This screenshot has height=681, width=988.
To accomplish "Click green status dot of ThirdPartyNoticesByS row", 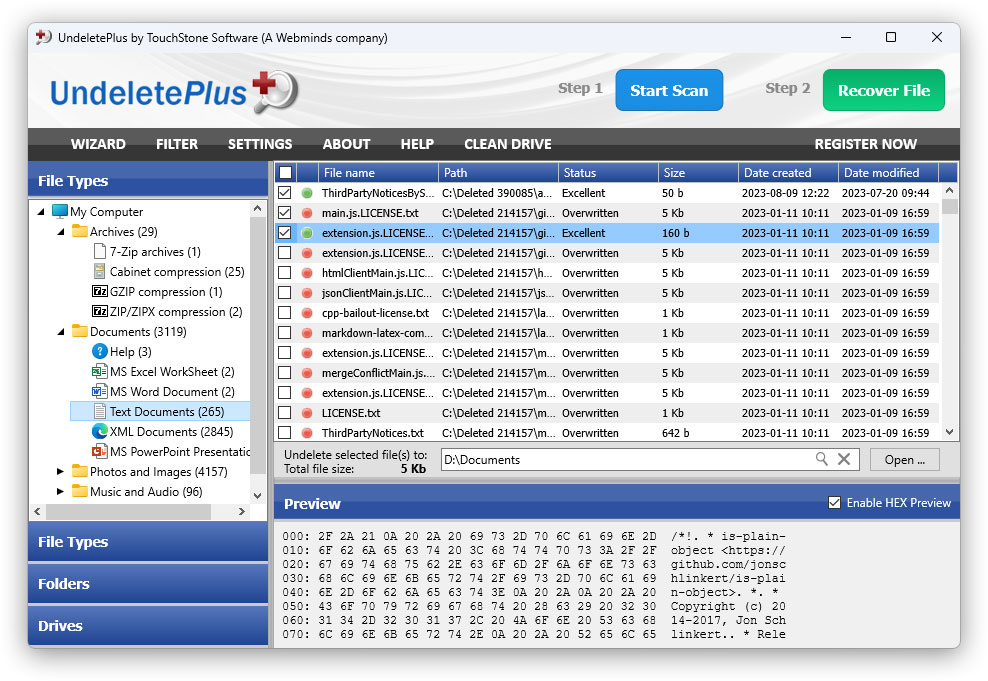I will tap(307, 193).
